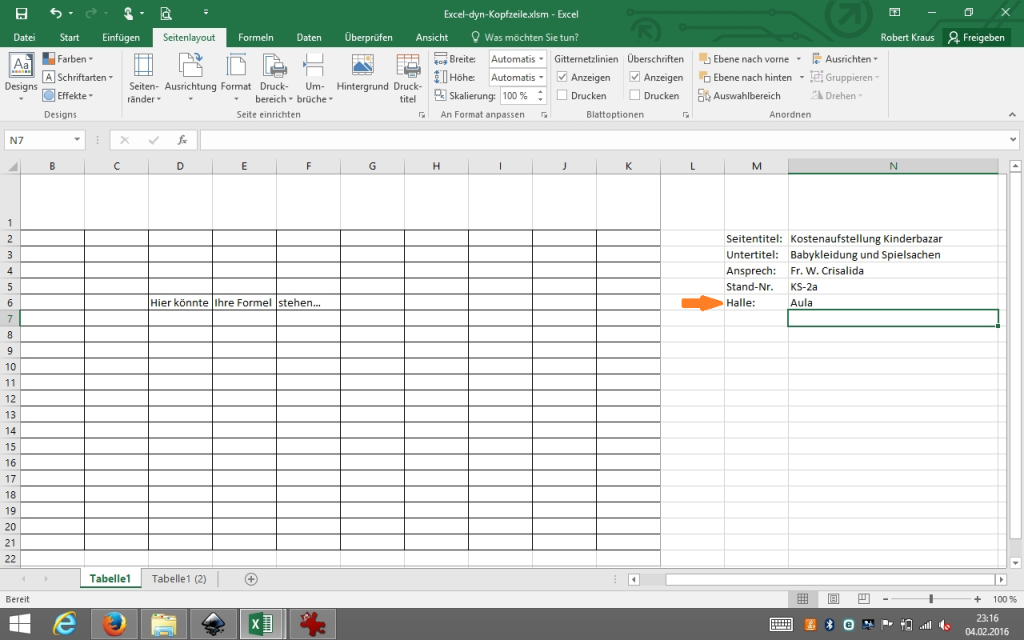The height and width of the screenshot is (640, 1024).
Task: Switch to the Einfügen tab
Action: click(x=121, y=37)
